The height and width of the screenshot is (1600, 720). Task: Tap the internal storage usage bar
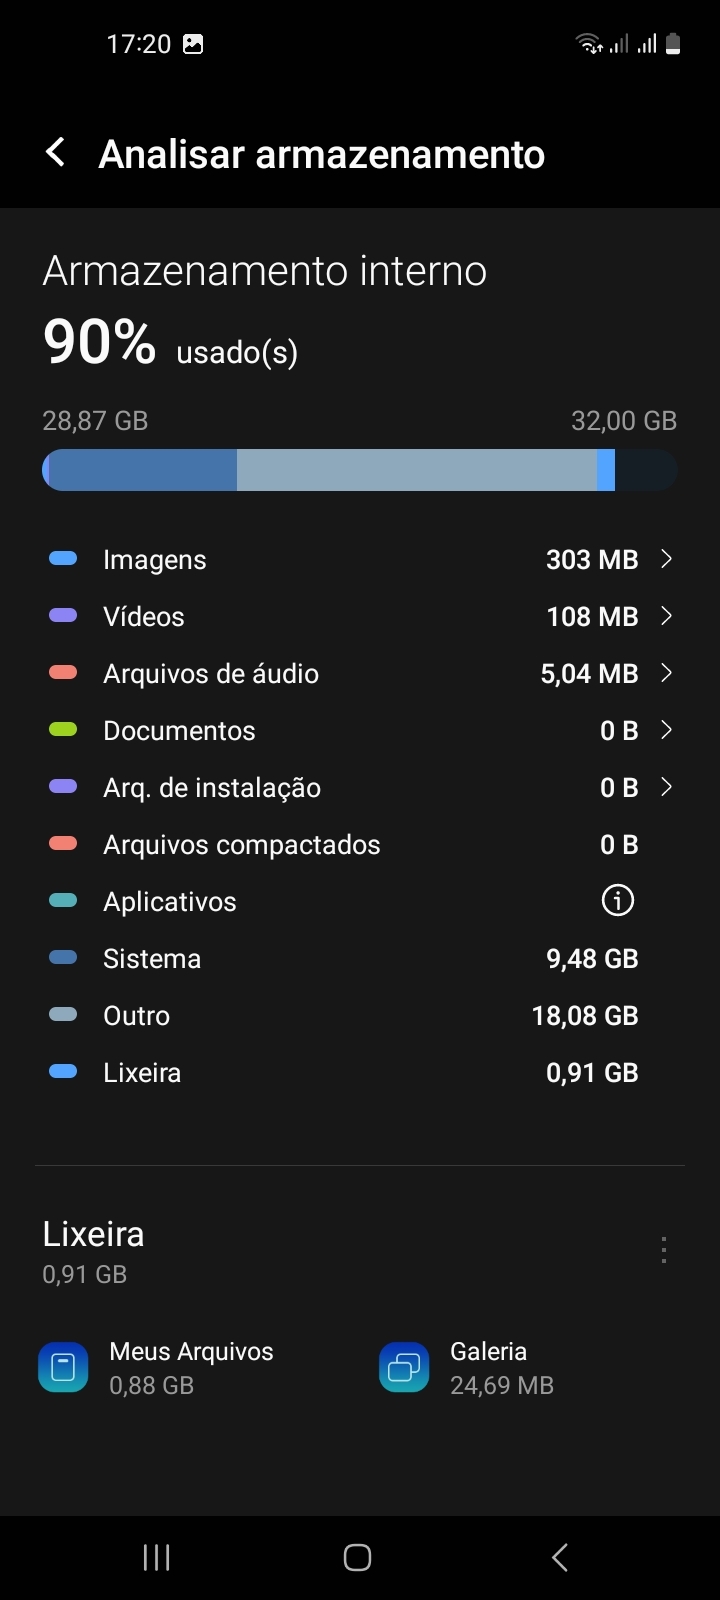359,470
